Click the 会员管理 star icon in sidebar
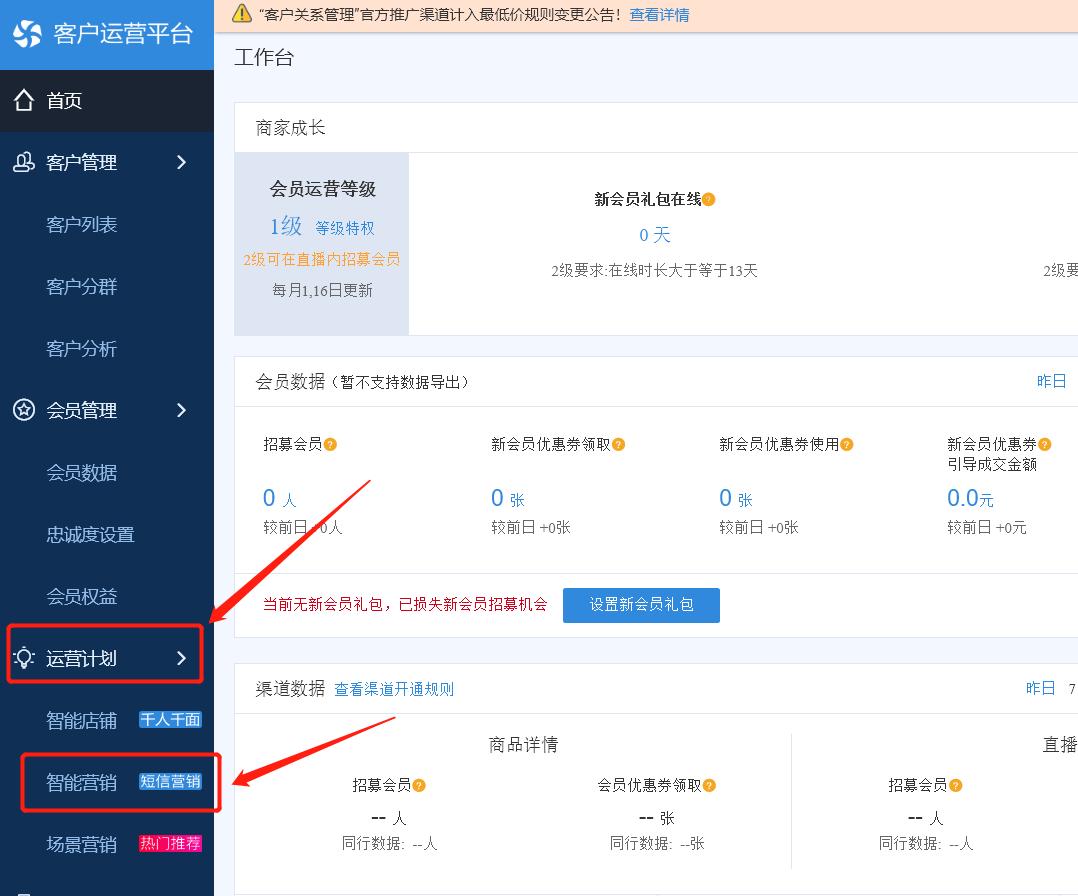The width and height of the screenshot is (1078, 896). [x=23, y=410]
